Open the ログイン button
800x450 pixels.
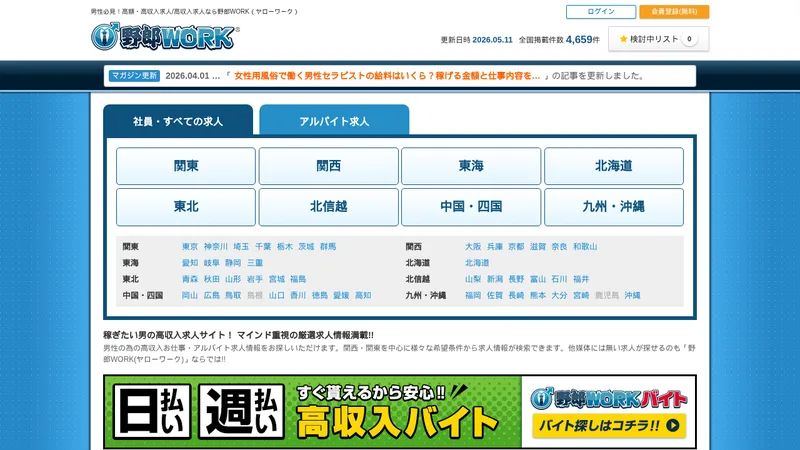click(x=601, y=11)
